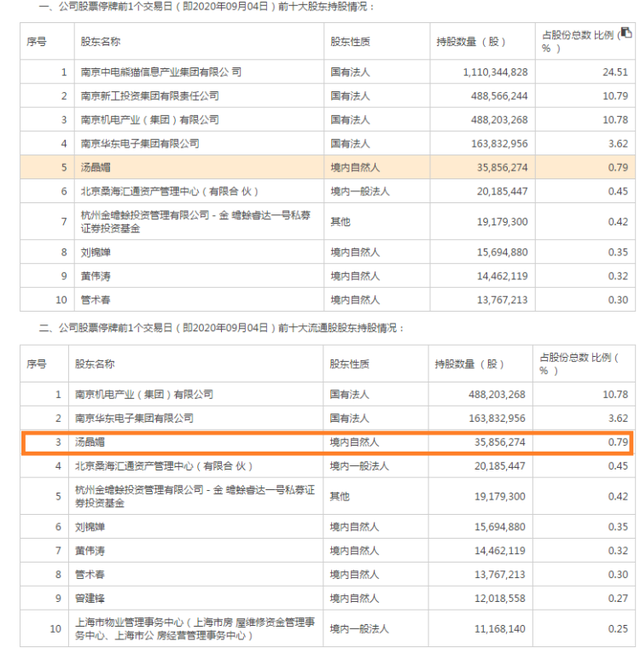Viewport: 640px width, 648px height.
Task: Select 杭州金蟾蜍投资管理有限公司 cell in 前十大股东 table
Action: pos(195,222)
